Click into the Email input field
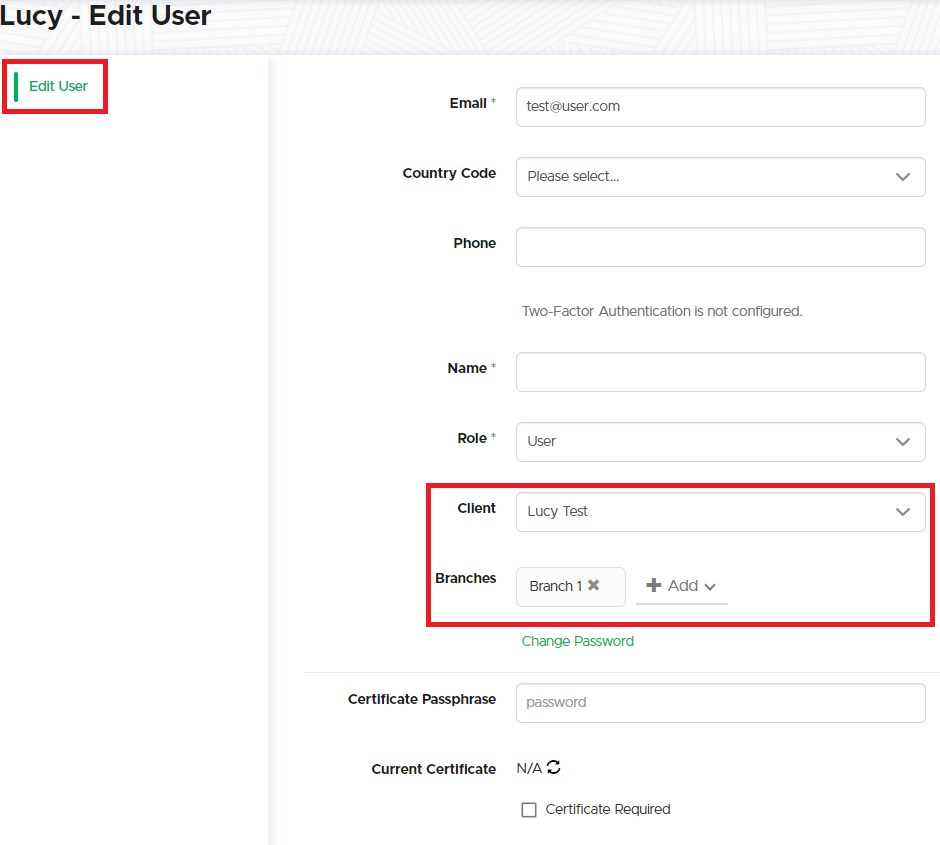Viewport: 940px width, 845px height. [x=720, y=107]
